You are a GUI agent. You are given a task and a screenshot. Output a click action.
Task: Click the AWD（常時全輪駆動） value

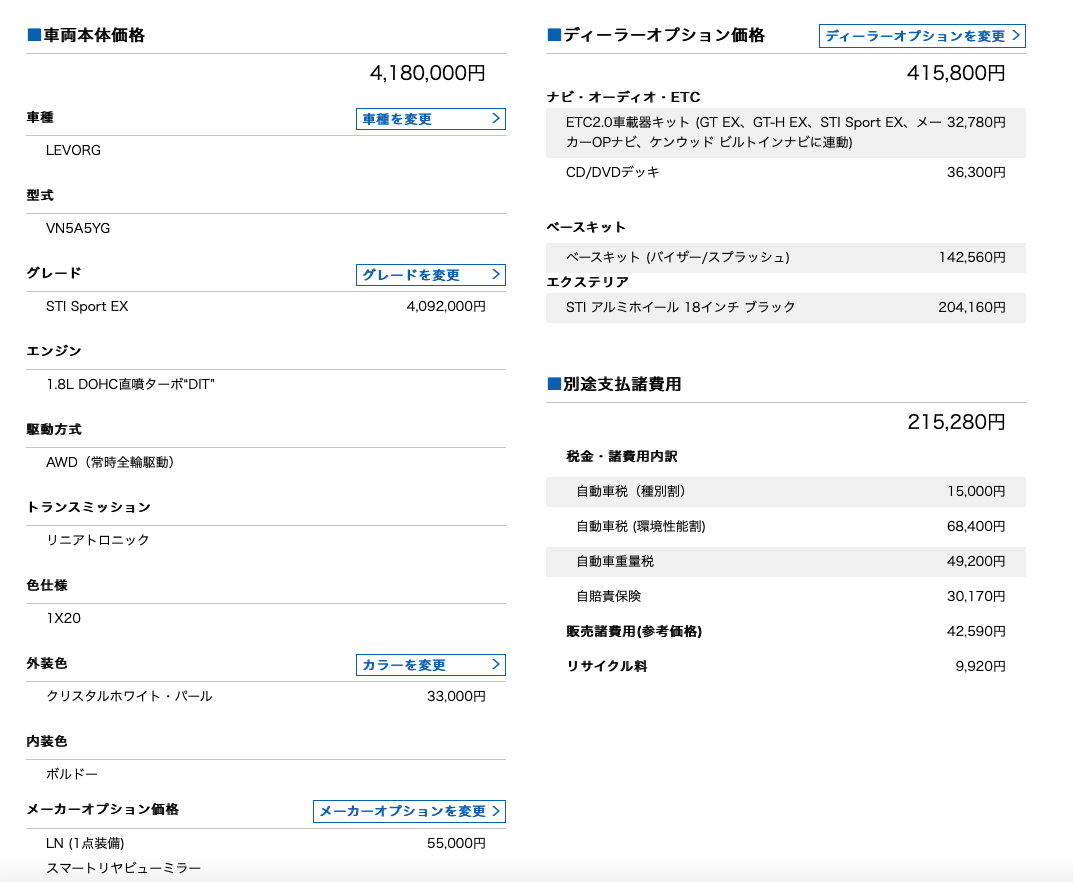point(110,463)
